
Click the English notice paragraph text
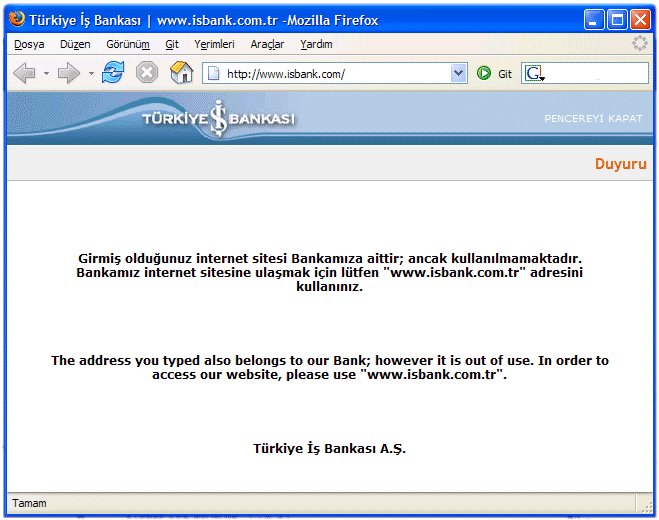pyautogui.click(x=330, y=367)
